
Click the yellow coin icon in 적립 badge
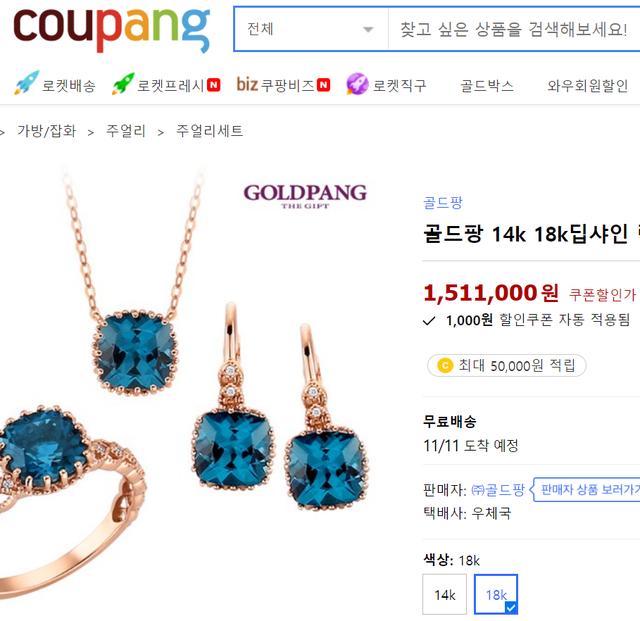point(445,365)
